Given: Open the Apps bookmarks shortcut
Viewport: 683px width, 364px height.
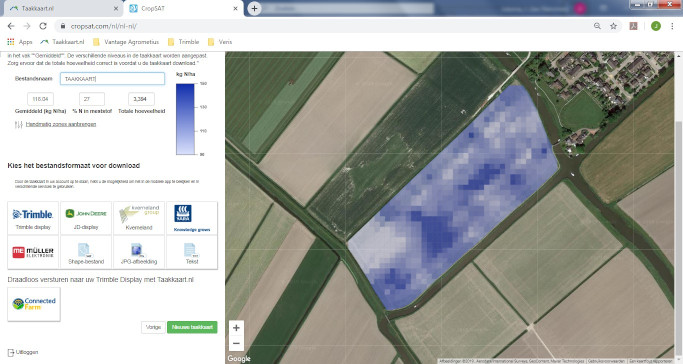Looking at the screenshot, I should pyautogui.click(x=20, y=42).
